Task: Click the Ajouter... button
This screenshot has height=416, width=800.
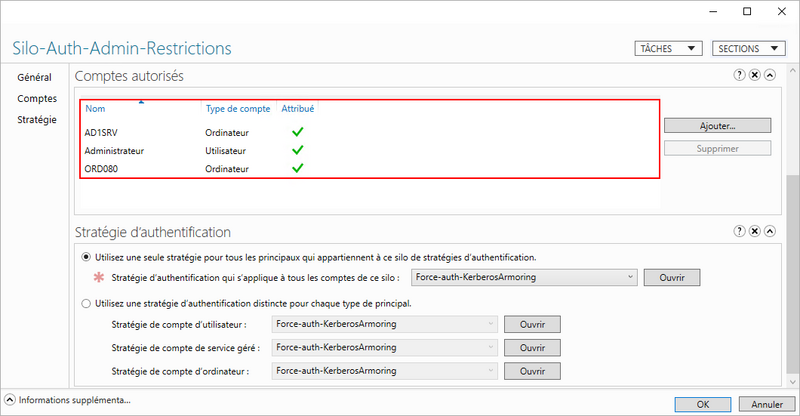Action: (x=717, y=126)
